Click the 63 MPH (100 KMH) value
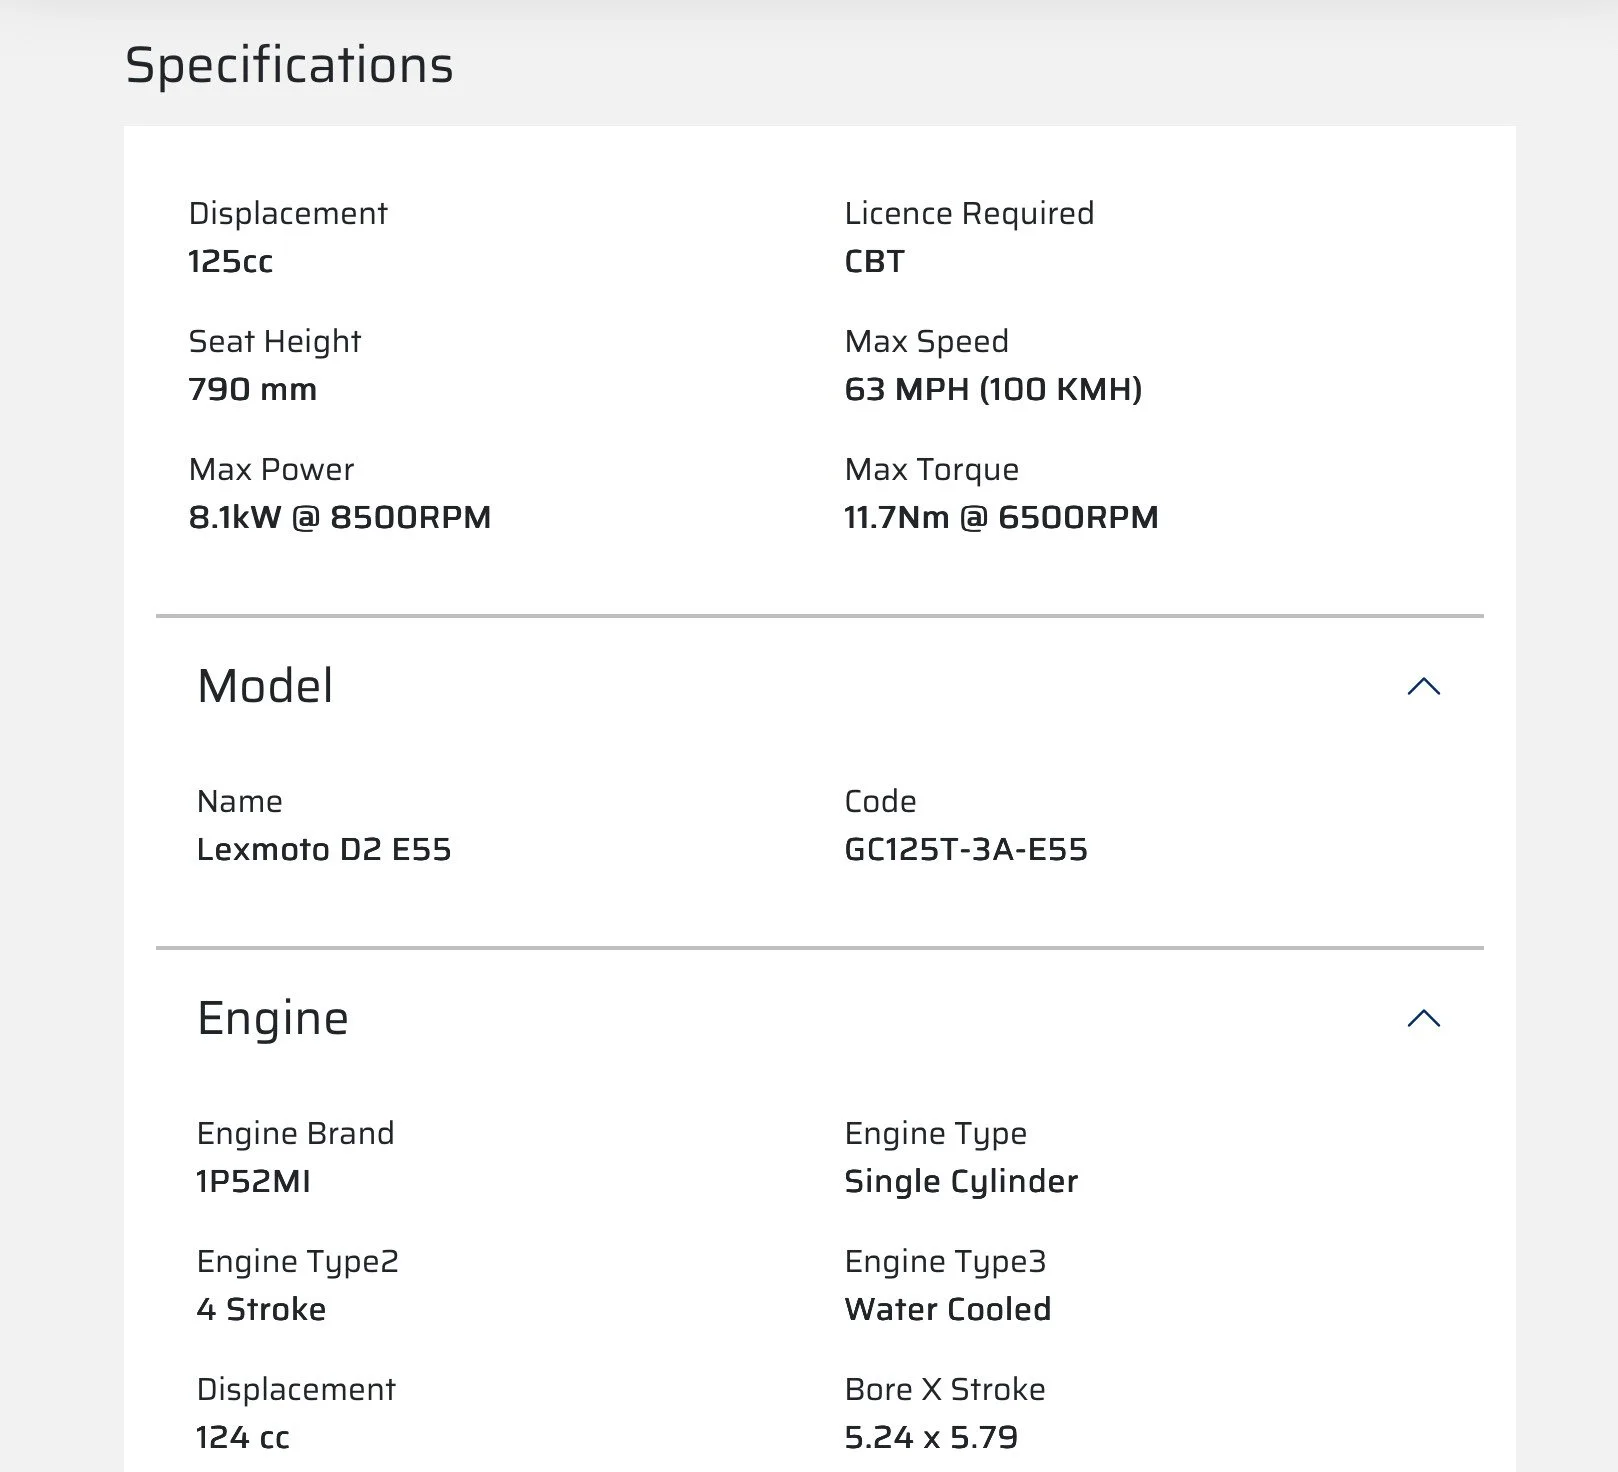Image resolution: width=1618 pixels, height=1472 pixels. (992, 390)
